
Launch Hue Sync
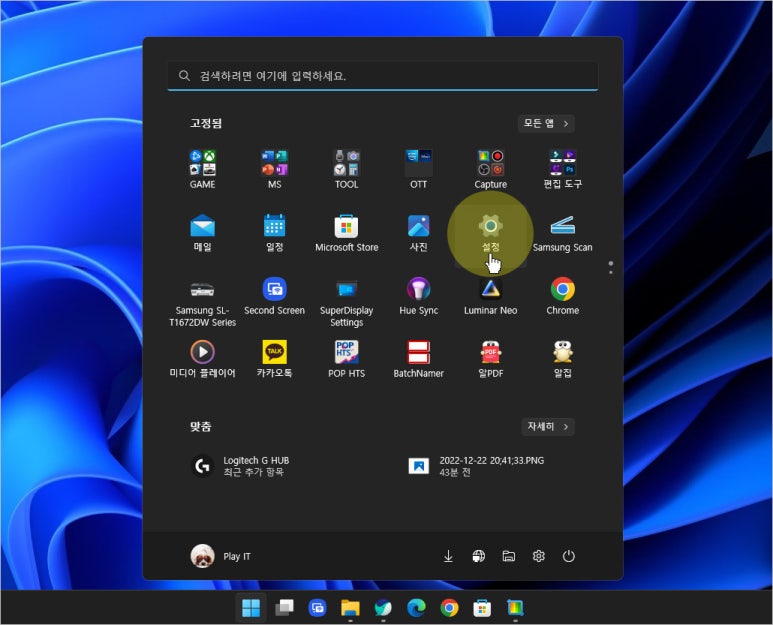(x=419, y=296)
